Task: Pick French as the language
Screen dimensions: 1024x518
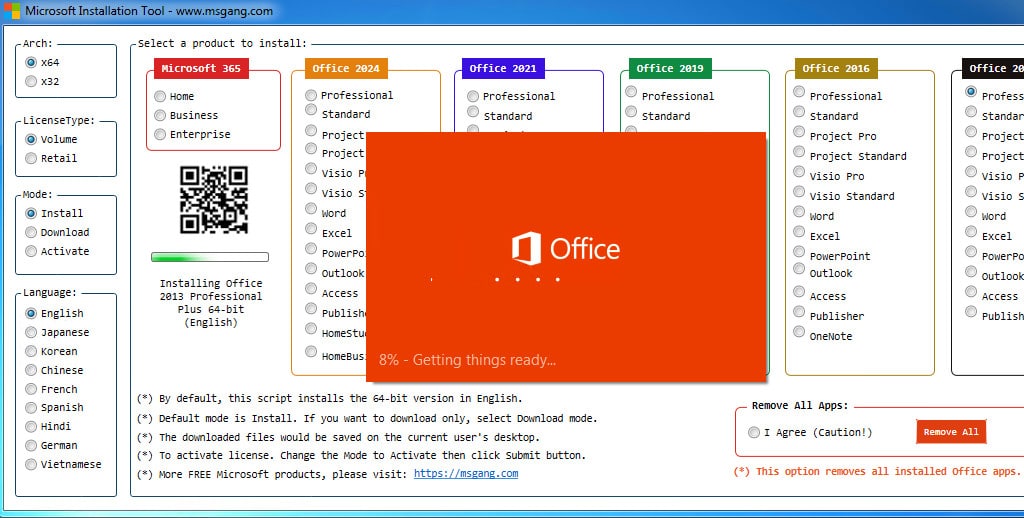Action: 31,389
